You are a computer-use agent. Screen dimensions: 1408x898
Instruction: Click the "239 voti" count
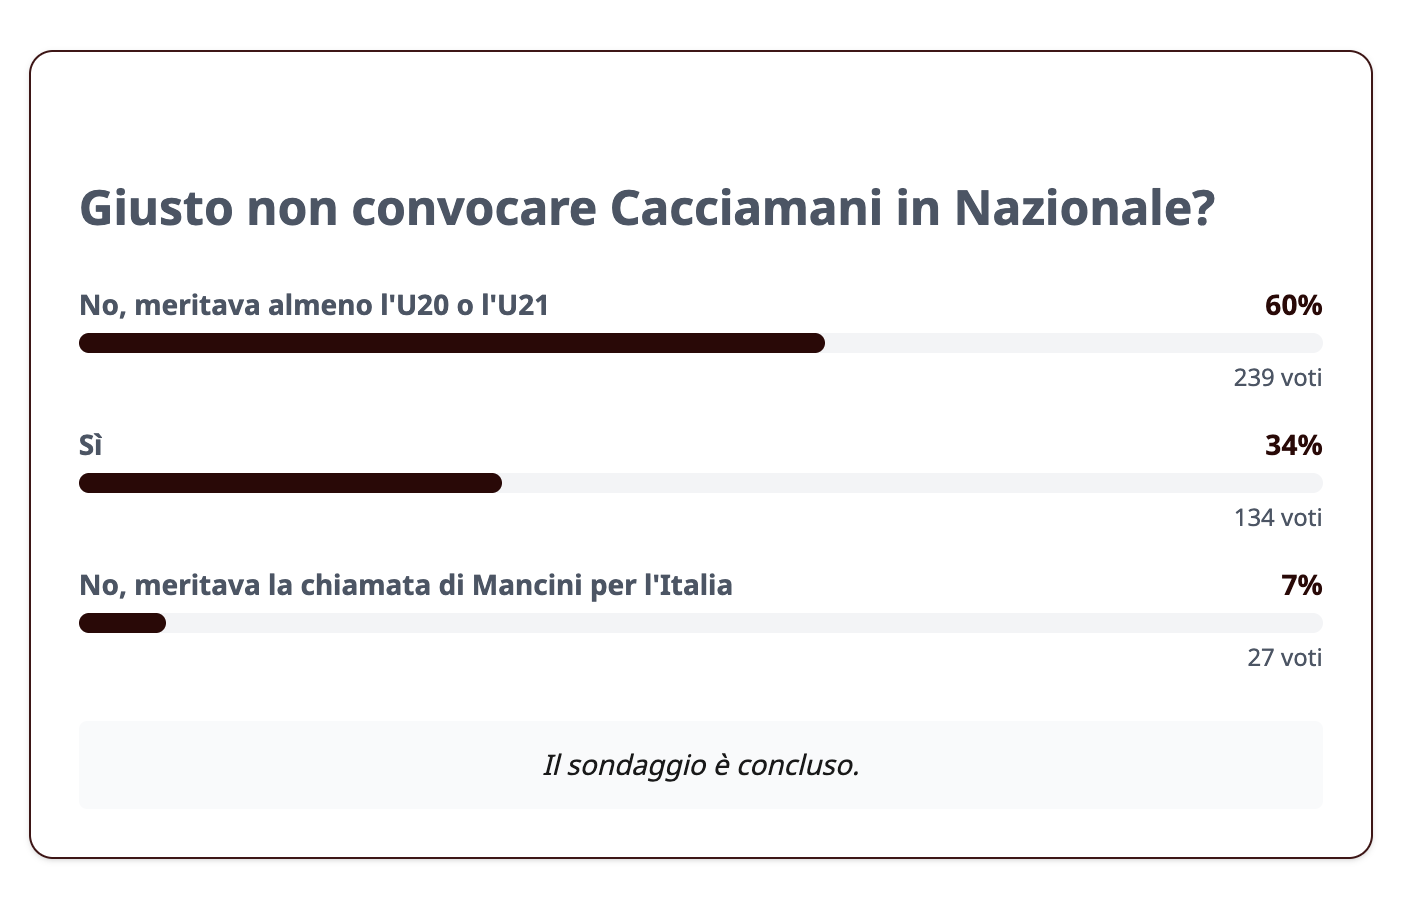pyautogui.click(x=1278, y=377)
